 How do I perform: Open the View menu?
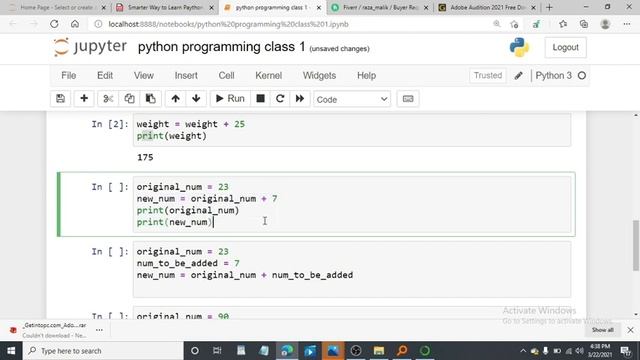144,76
